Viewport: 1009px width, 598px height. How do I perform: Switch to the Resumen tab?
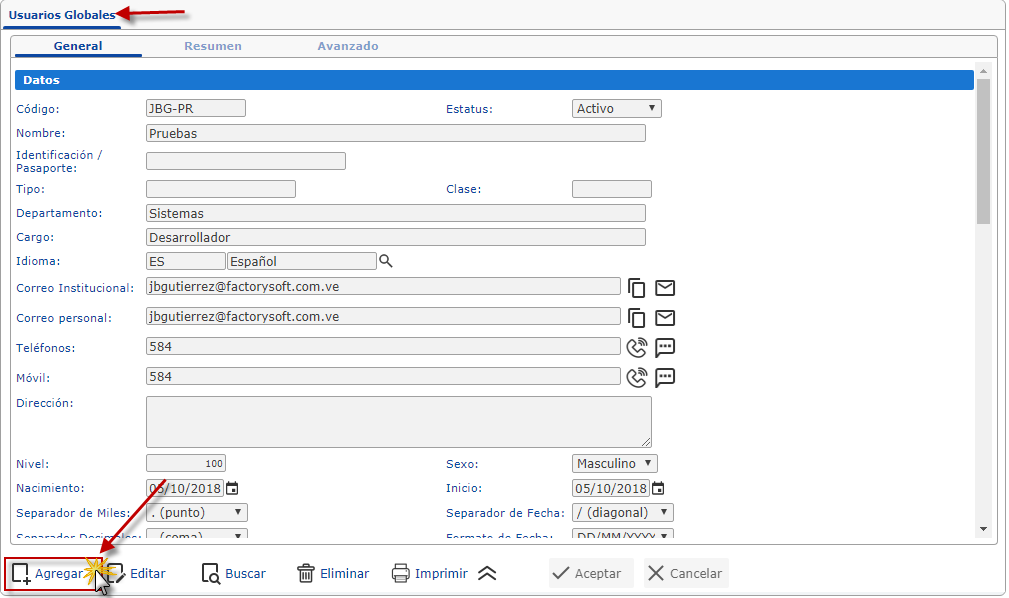click(213, 46)
